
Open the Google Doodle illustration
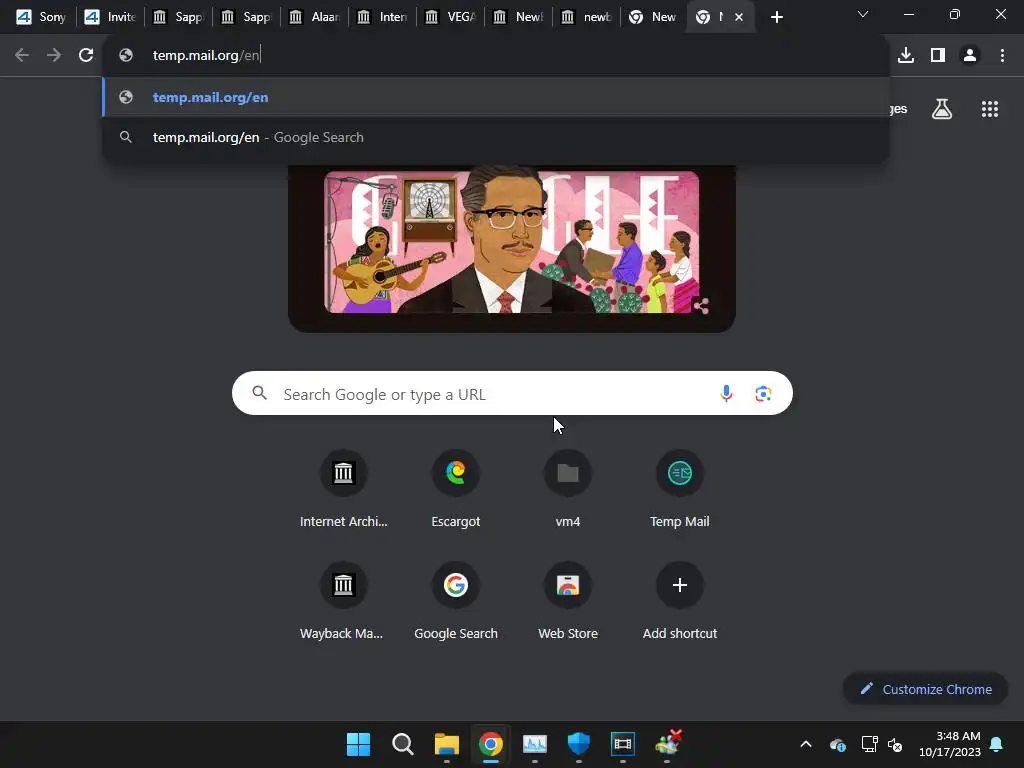click(x=511, y=242)
